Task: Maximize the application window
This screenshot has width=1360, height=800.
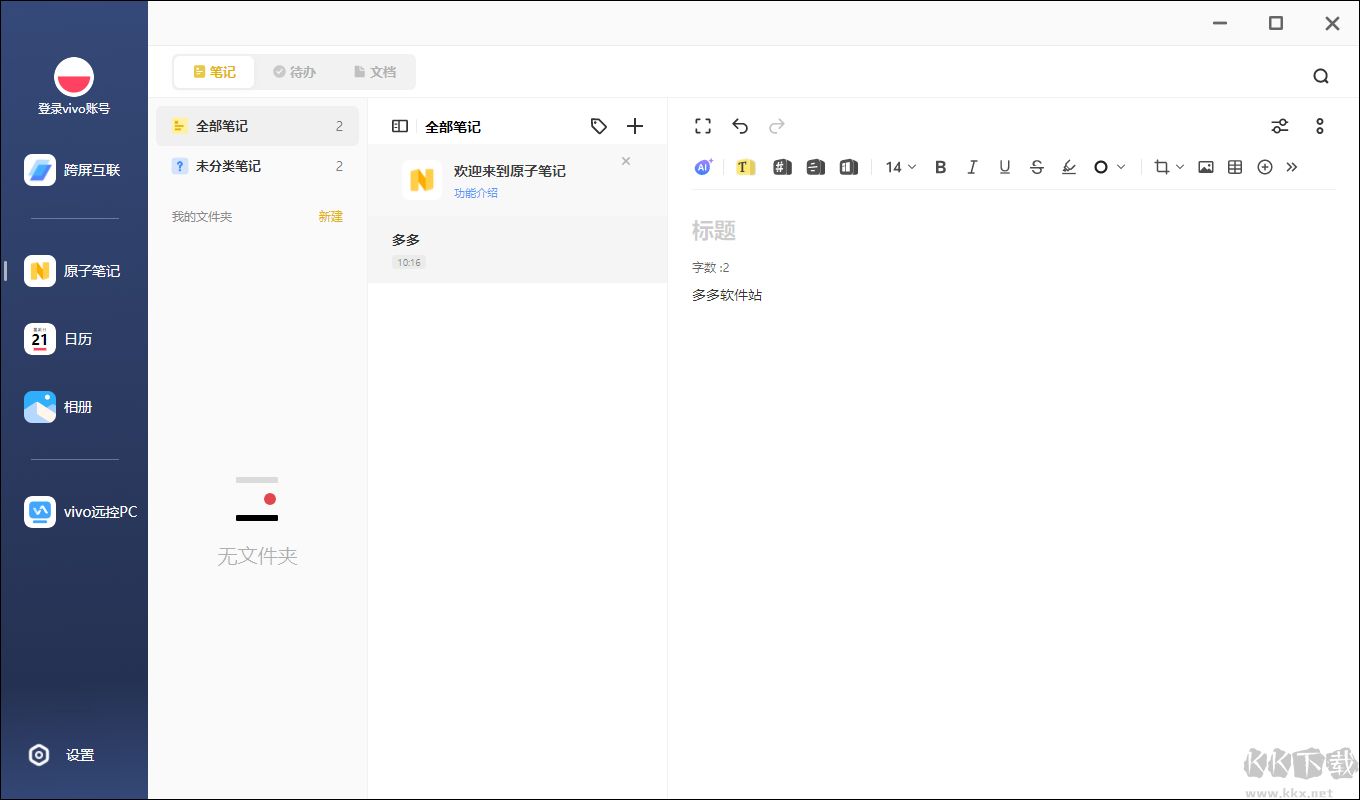Action: coord(1276,23)
